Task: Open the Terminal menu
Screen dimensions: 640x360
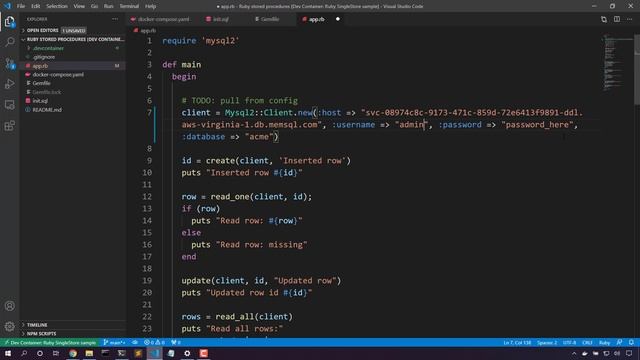Action: click(129, 6)
